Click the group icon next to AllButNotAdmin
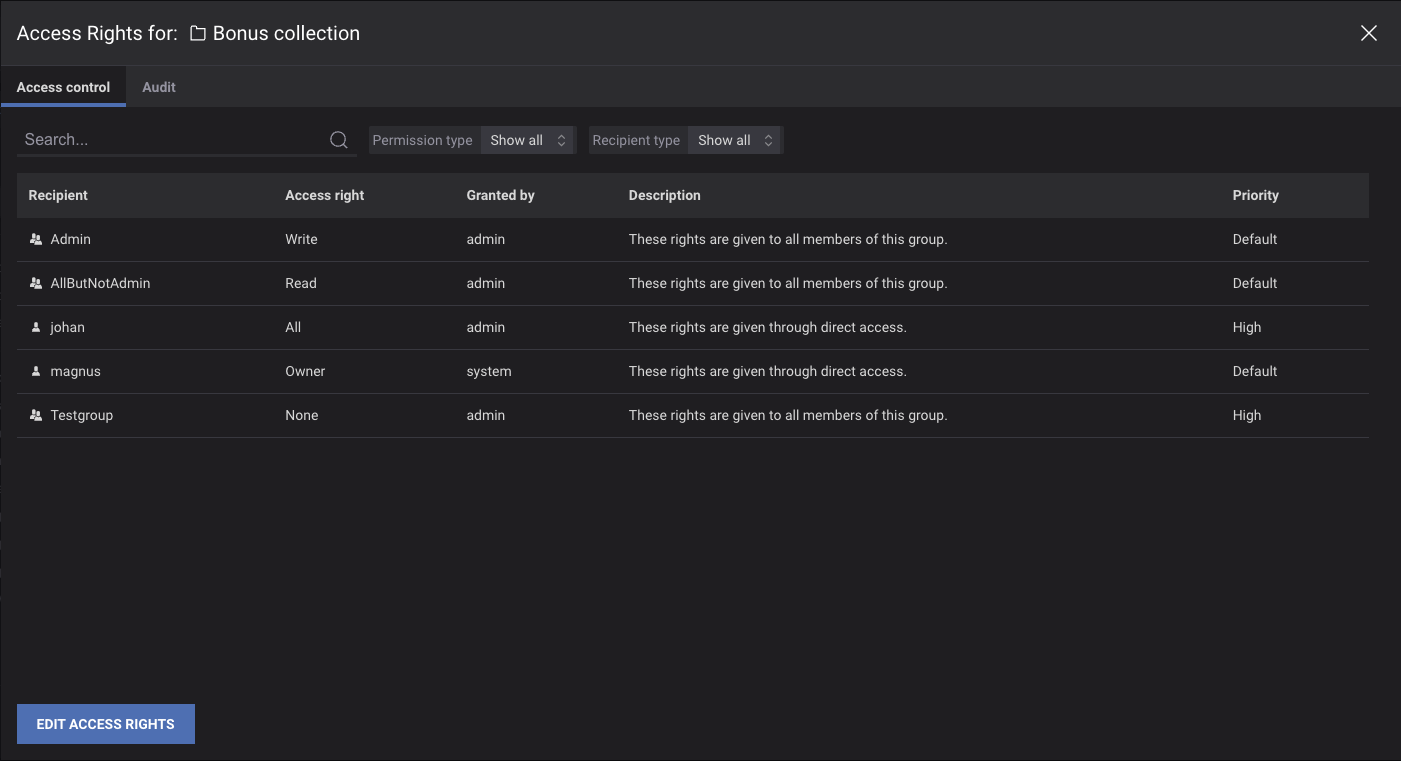1401x761 pixels. [36, 283]
